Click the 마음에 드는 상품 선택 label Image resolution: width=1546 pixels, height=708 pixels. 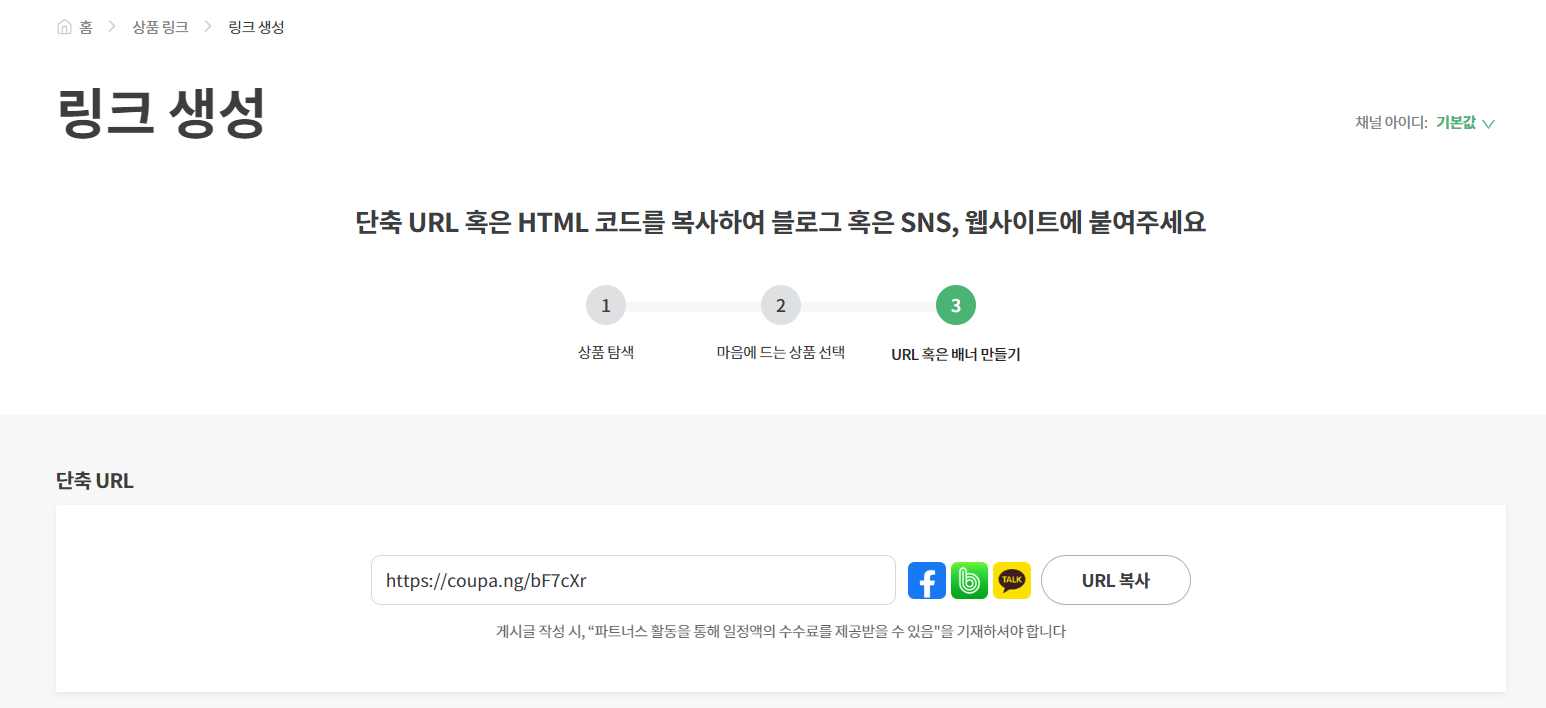(x=781, y=353)
